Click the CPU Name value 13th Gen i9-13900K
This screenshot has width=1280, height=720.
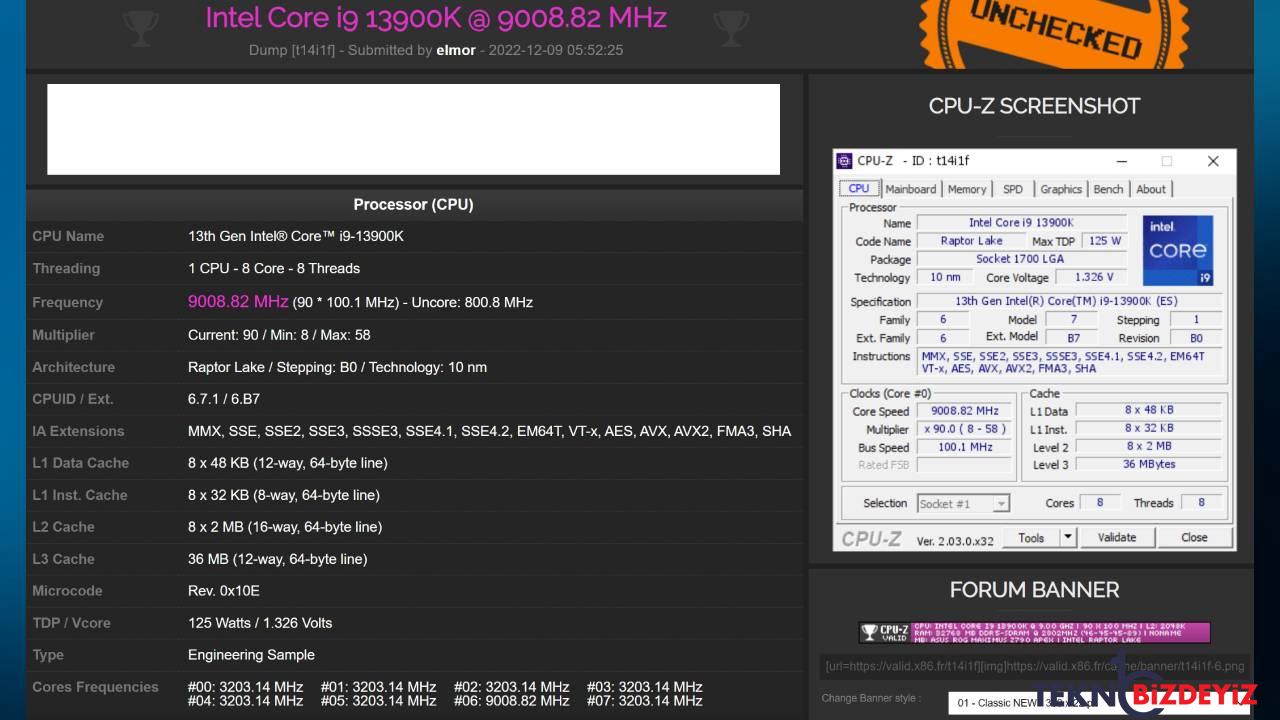click(296, 236)
